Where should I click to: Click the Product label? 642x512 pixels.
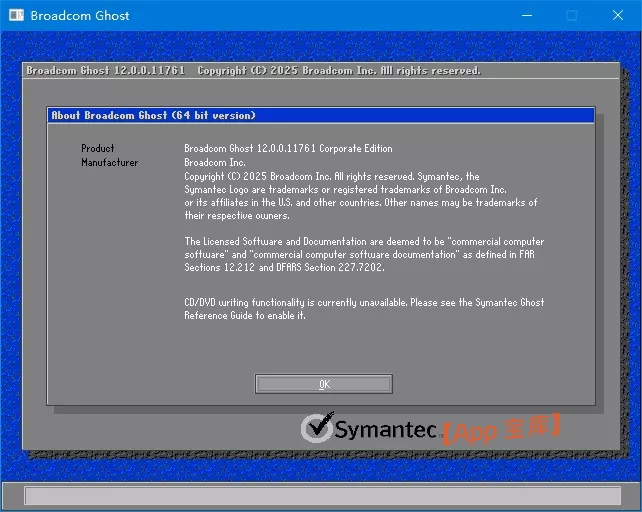[98, 148]
